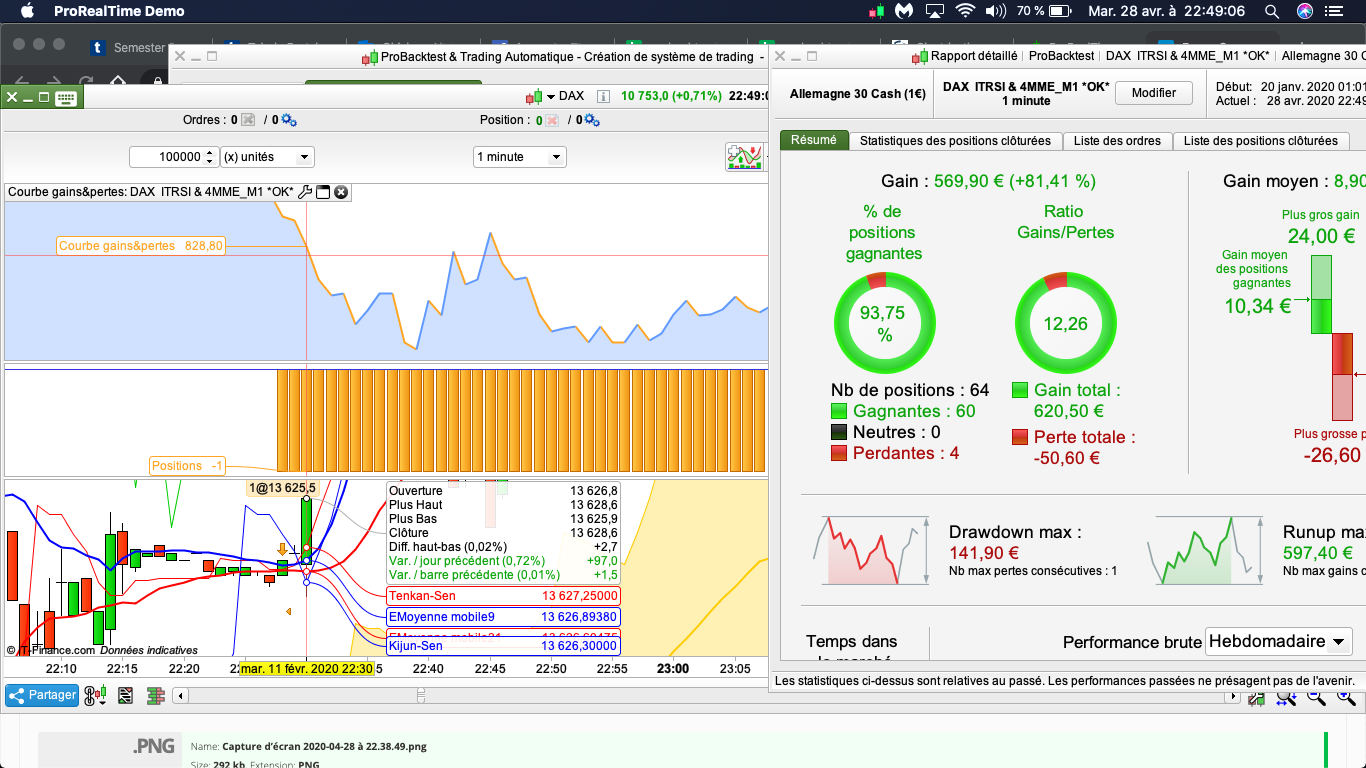Screen dimensions: 1366x768
Task: Cancel all pending orders icon
Action: click(248, 120)
